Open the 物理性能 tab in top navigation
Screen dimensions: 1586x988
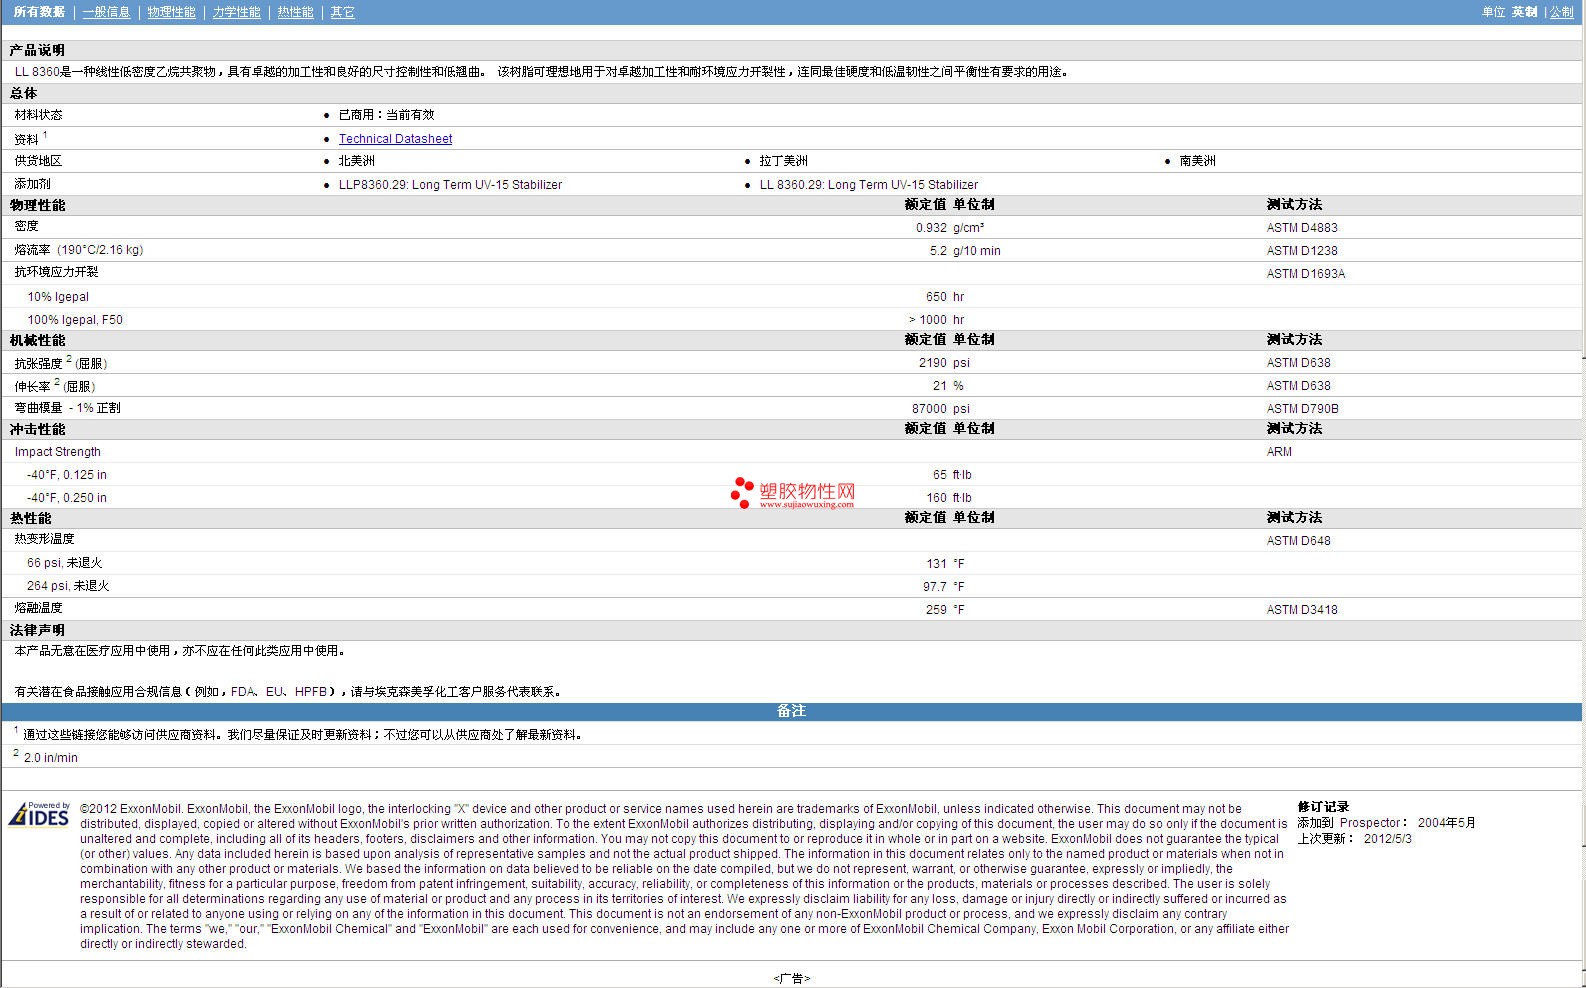[x=171, y=12]
